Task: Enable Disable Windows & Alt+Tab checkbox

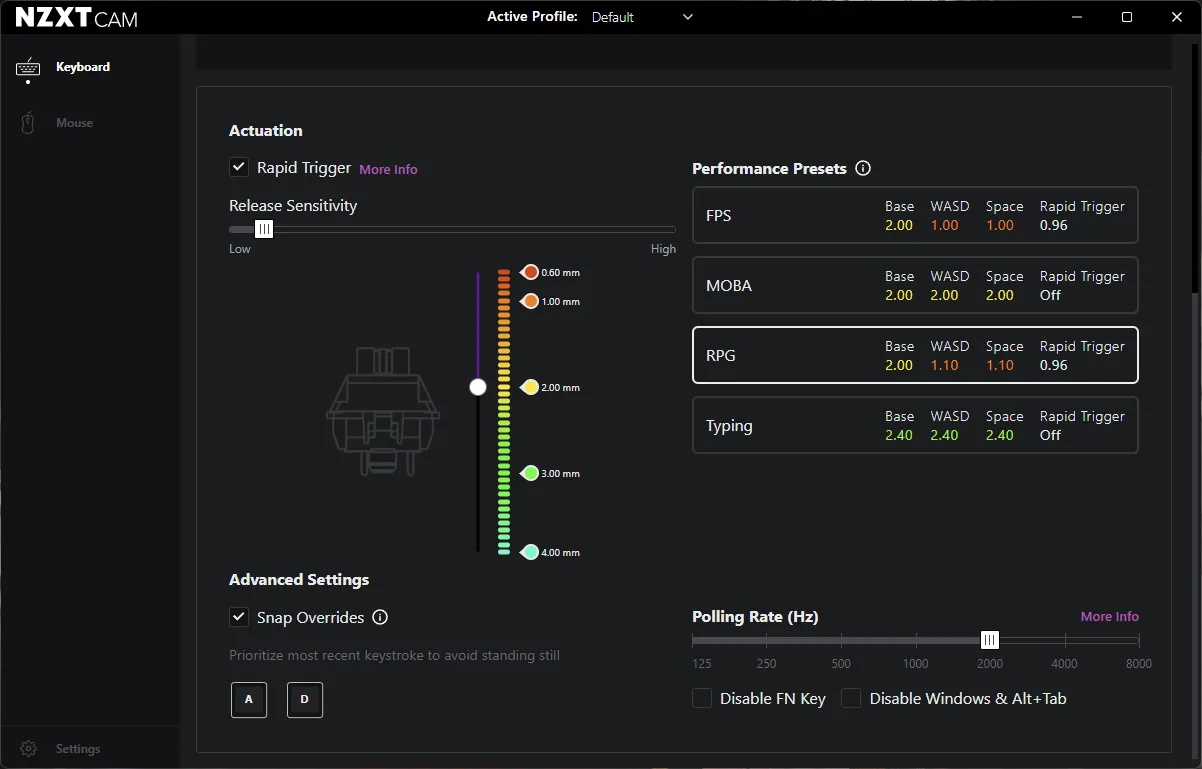Action: pyautogui.click(x=851, y=698)
